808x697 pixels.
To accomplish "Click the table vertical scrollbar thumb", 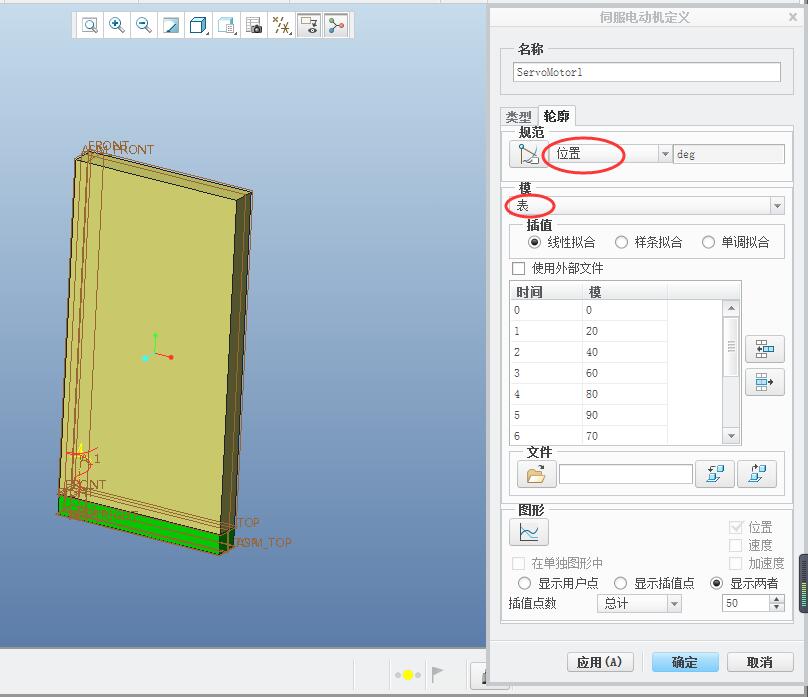I will (x=731, y=346).
